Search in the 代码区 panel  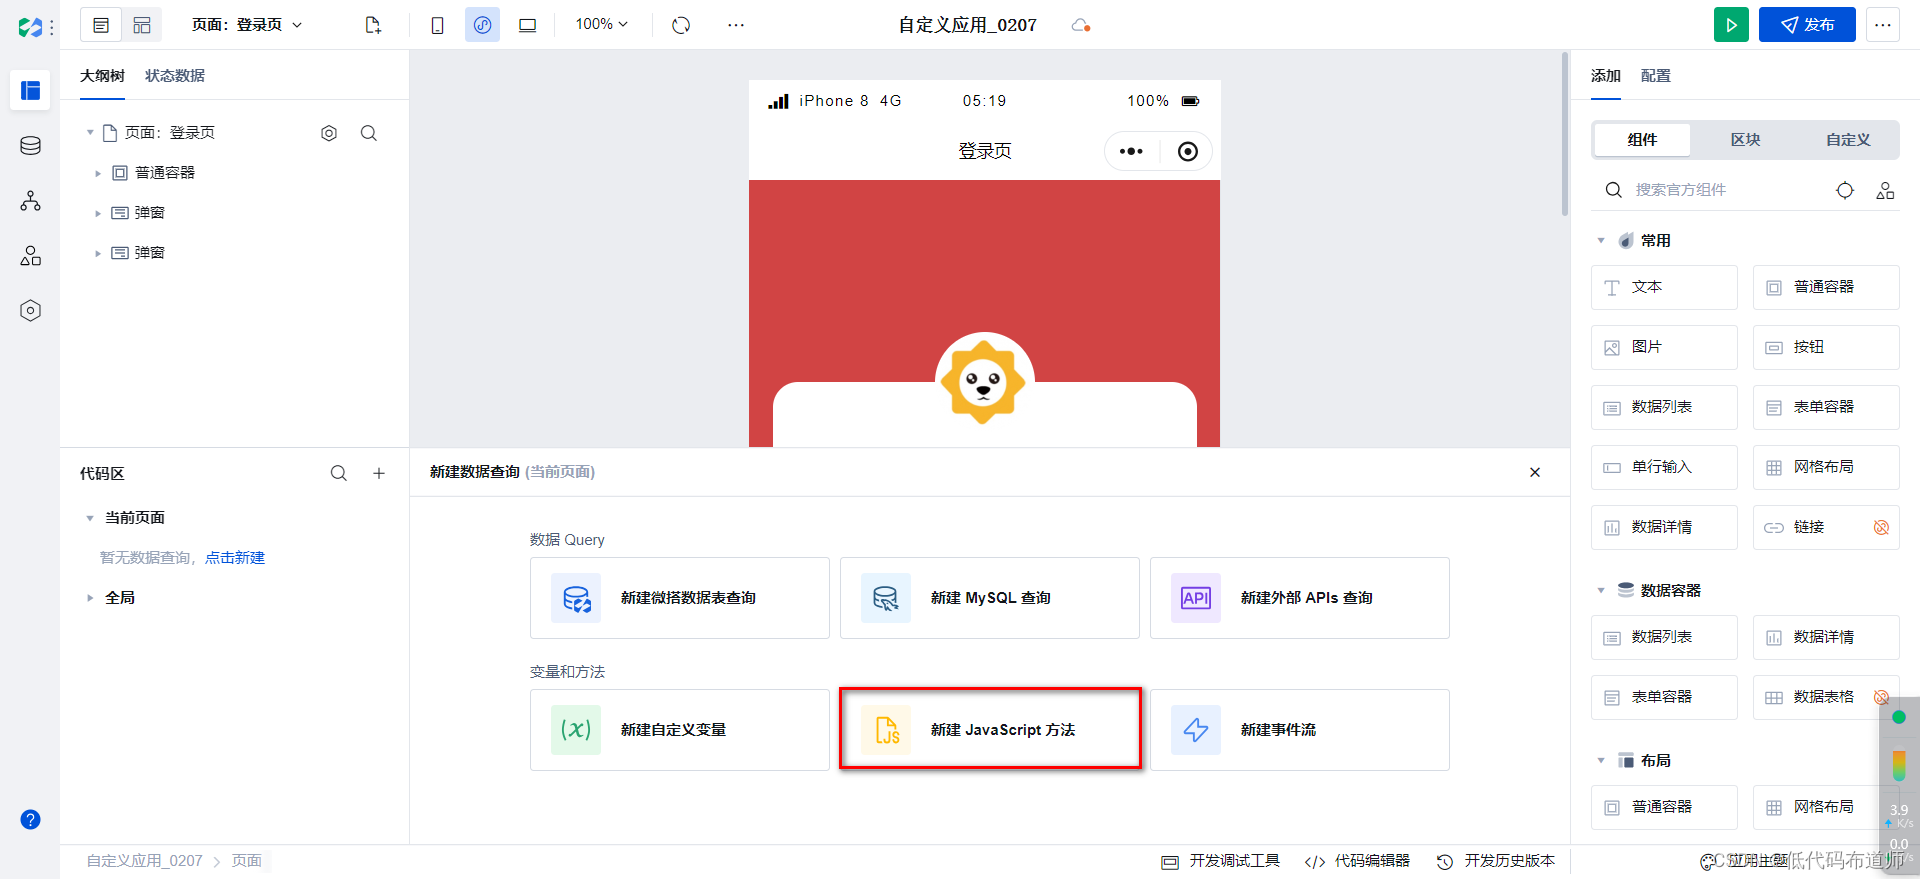coord(339,473)
